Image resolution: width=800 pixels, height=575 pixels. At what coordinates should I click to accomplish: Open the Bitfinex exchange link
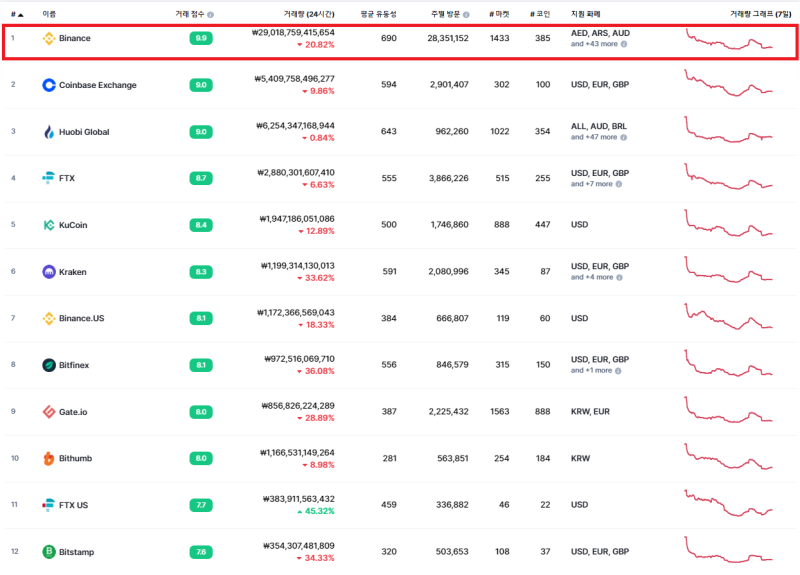coord(73,365)
